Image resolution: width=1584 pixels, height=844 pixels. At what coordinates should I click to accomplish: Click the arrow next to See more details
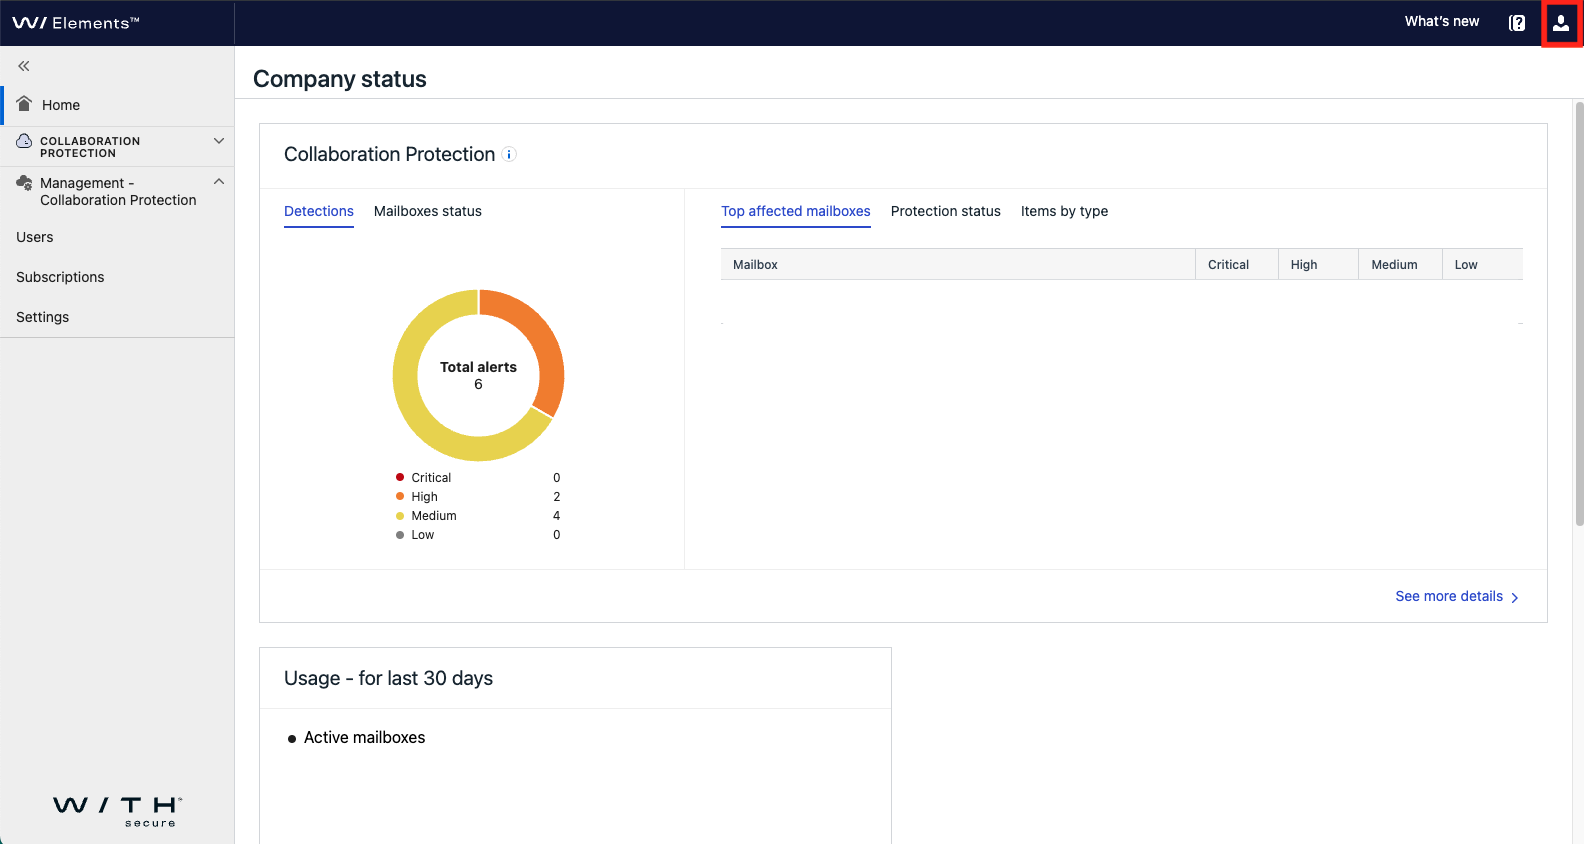(1514, 597)
